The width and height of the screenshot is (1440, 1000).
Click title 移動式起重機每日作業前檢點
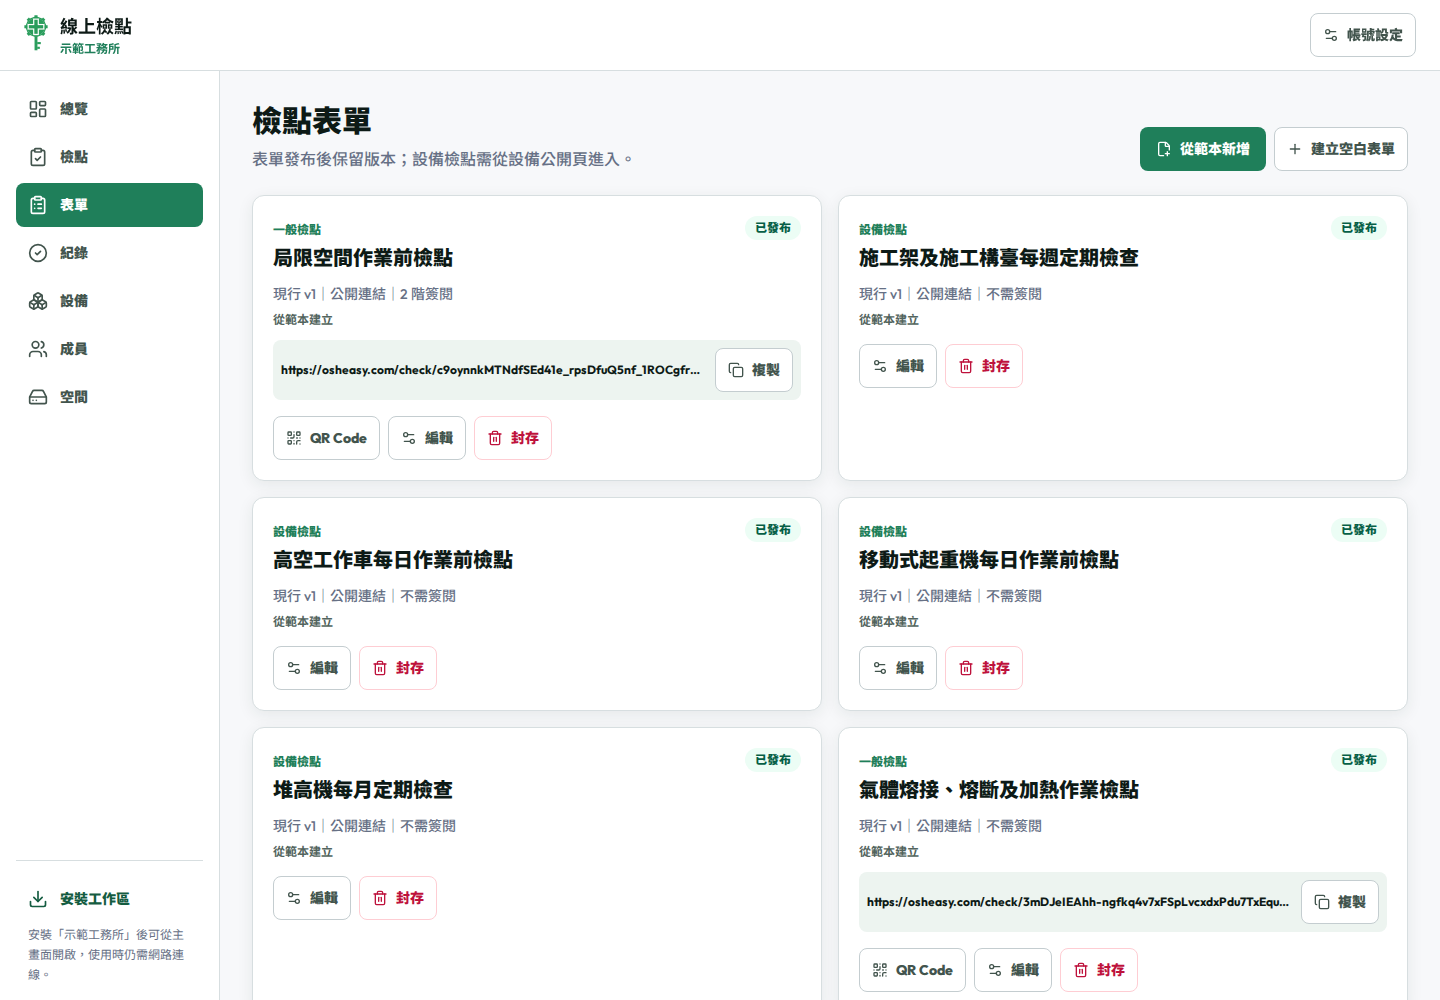(989, 560)
